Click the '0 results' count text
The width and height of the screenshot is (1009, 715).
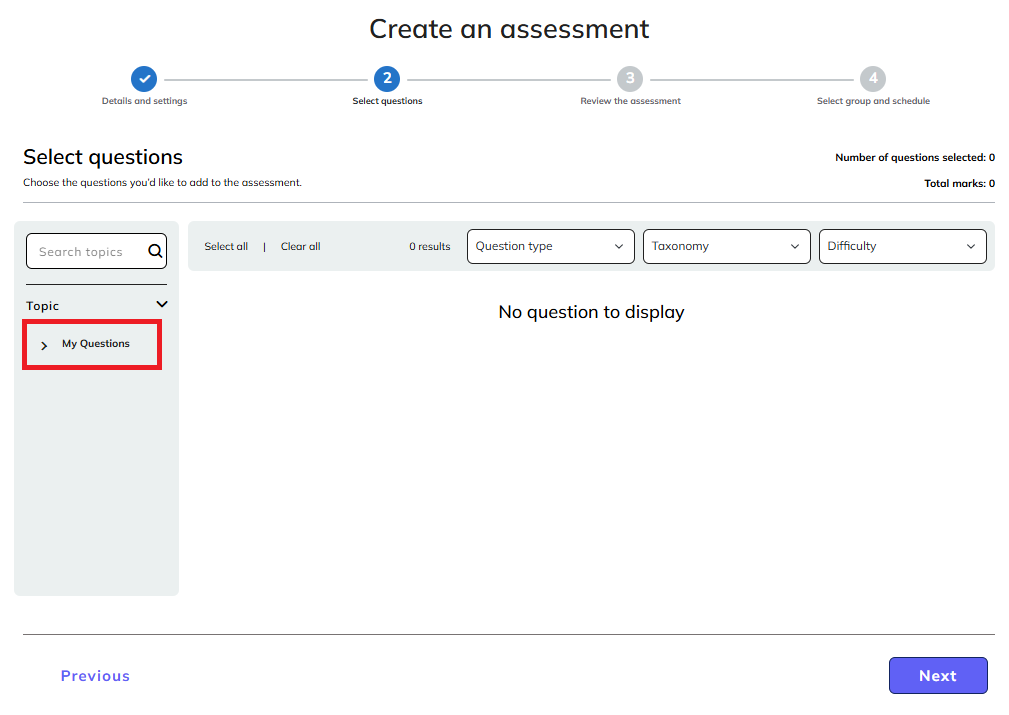point(430,246)
